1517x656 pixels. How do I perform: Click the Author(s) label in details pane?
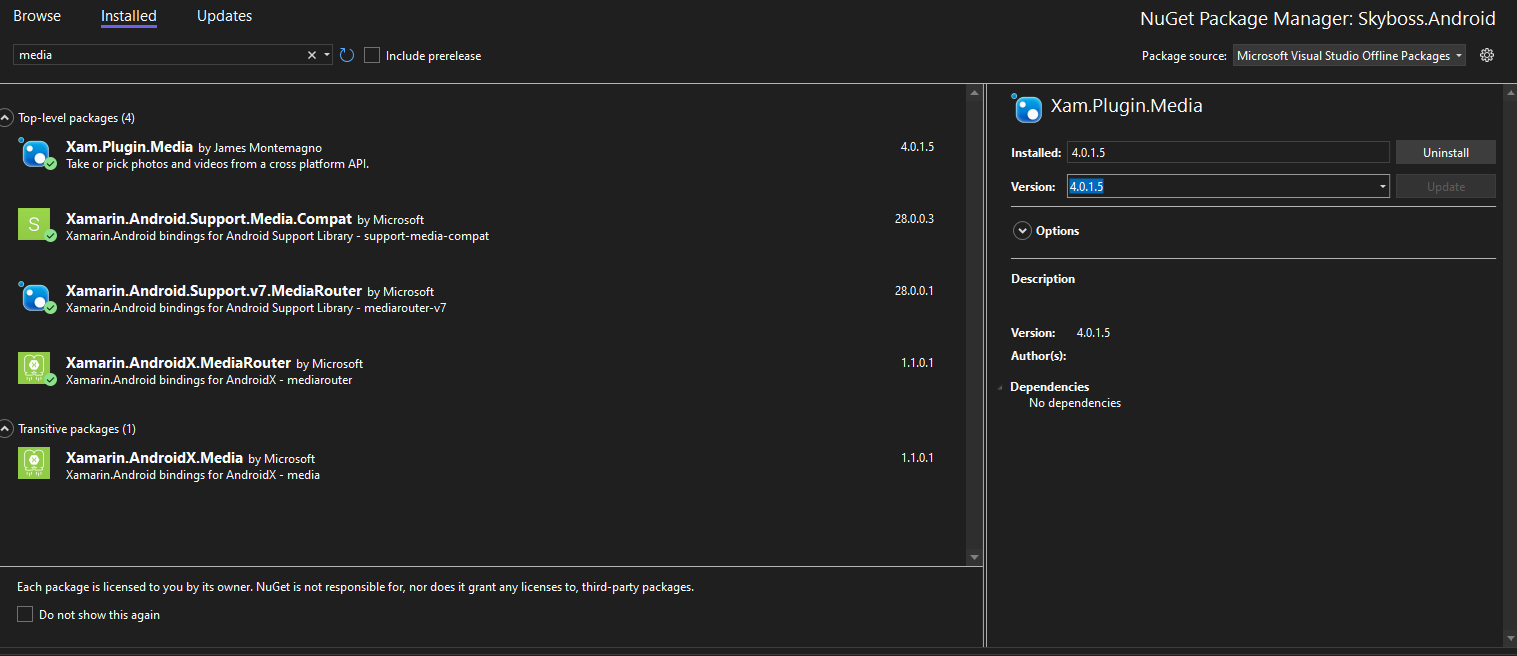[x=1039, y=355]
